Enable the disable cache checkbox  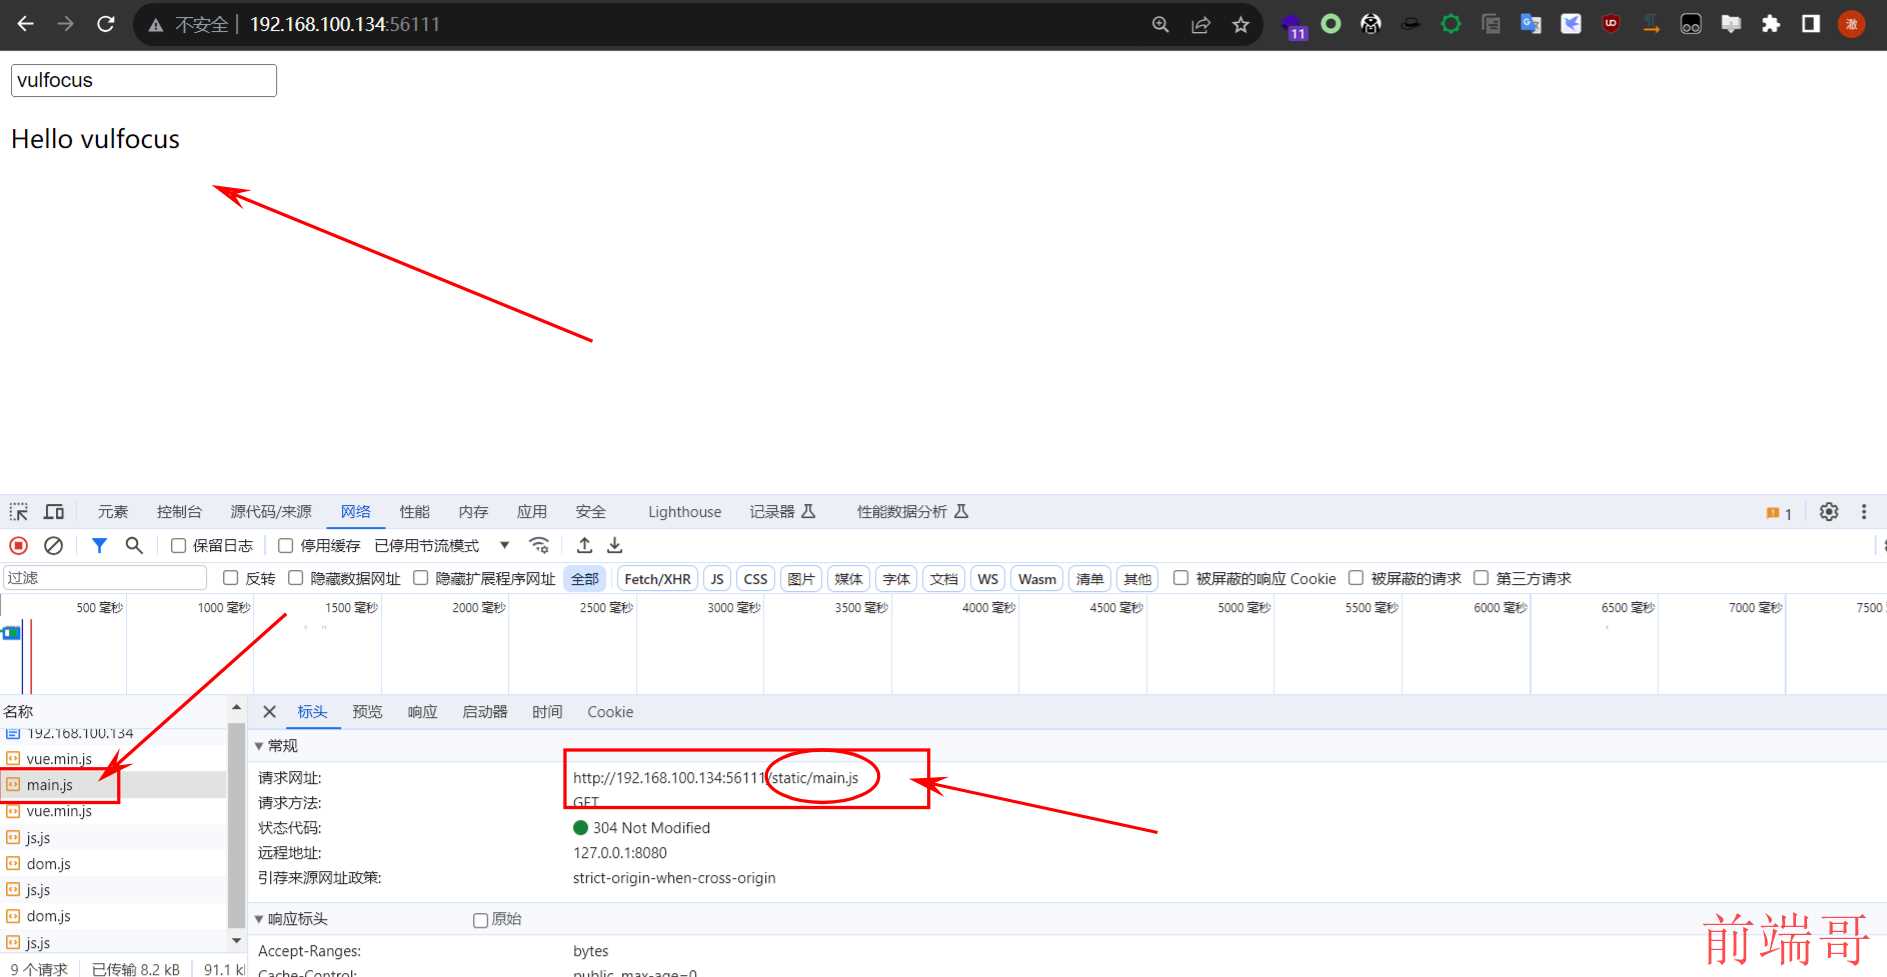coord(286,546)
